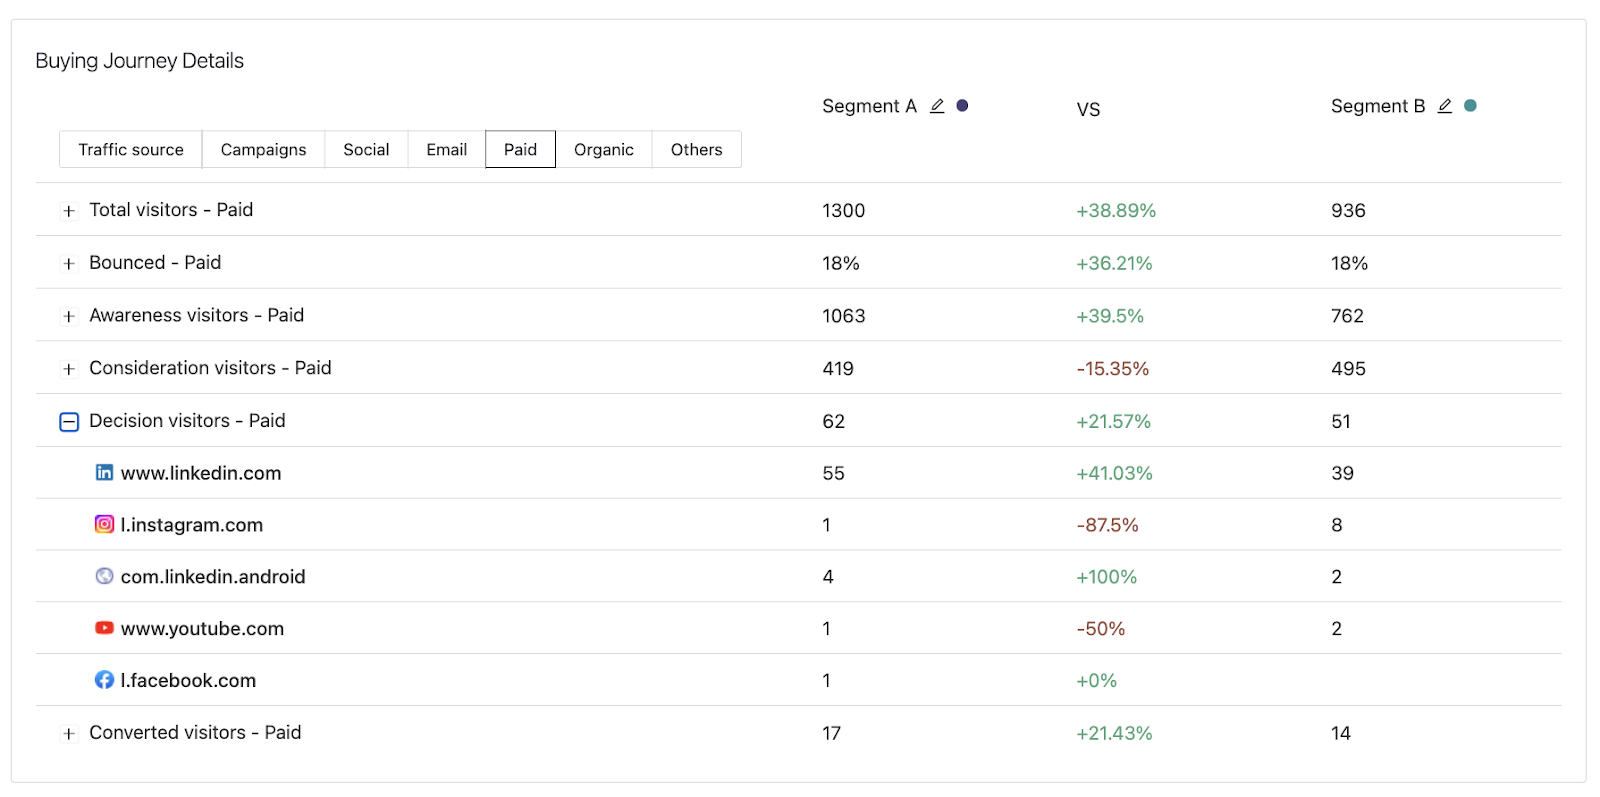Select the Segment A color dot
The image size is (1600, 797).
[963, 104]
